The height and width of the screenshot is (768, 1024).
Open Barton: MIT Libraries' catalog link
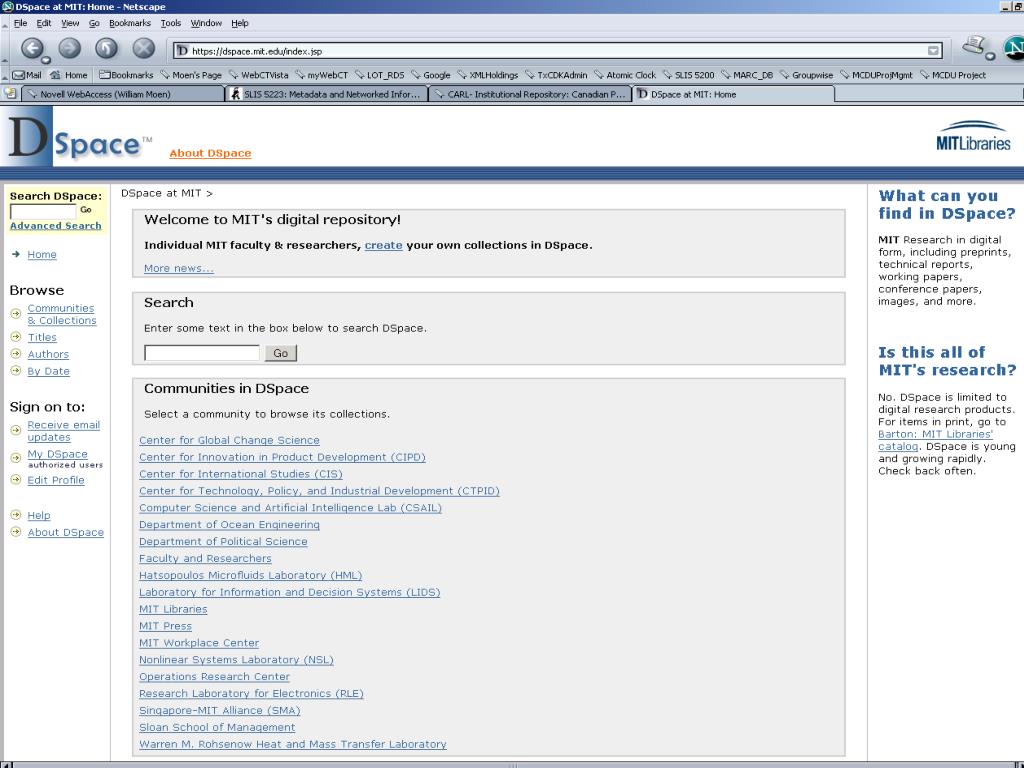[x=935, y=440]
